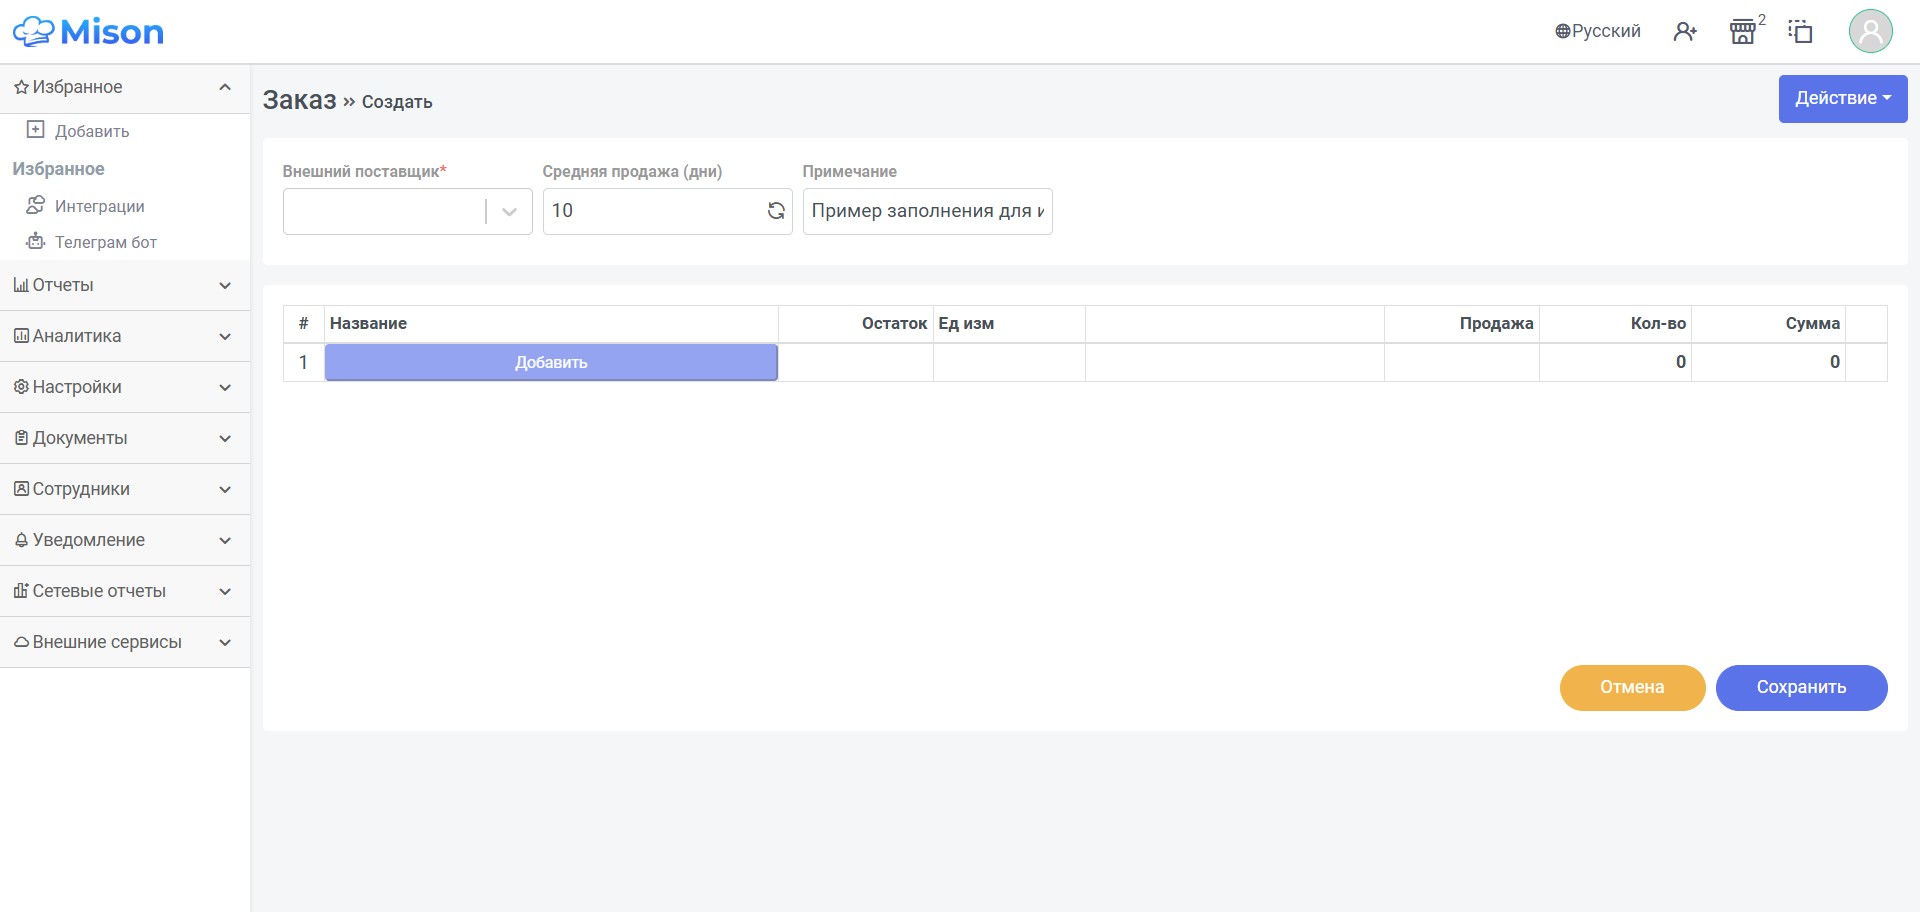The height and width of the screenshot is (912, 1920).
Task: Expand the Настройки sidebar section
Action: (125, 388)
